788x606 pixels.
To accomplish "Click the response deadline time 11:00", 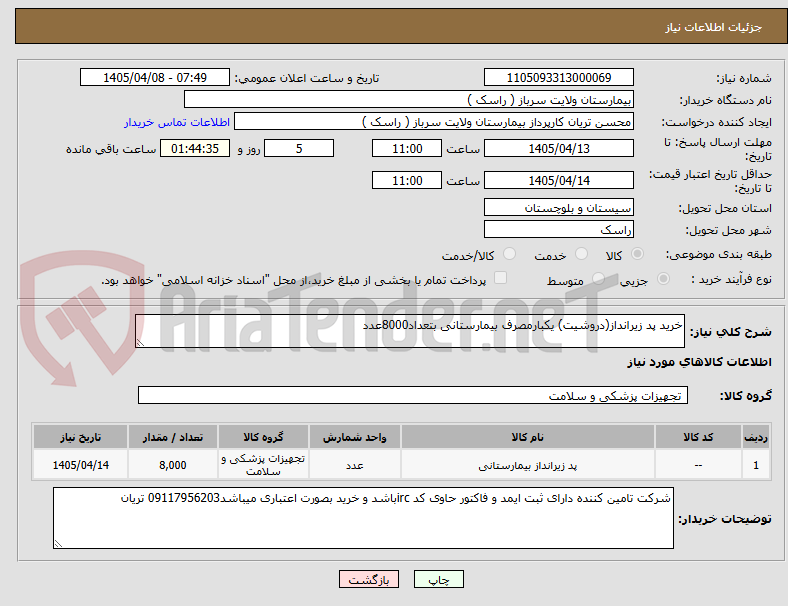I will (x=407, y=148).
